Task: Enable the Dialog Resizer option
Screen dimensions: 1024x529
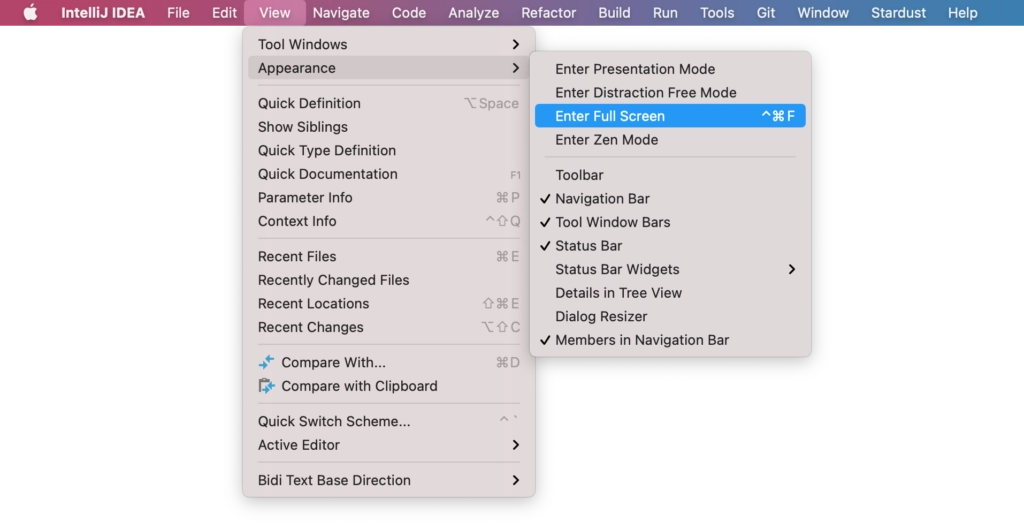Action: [x=670, y=316]
